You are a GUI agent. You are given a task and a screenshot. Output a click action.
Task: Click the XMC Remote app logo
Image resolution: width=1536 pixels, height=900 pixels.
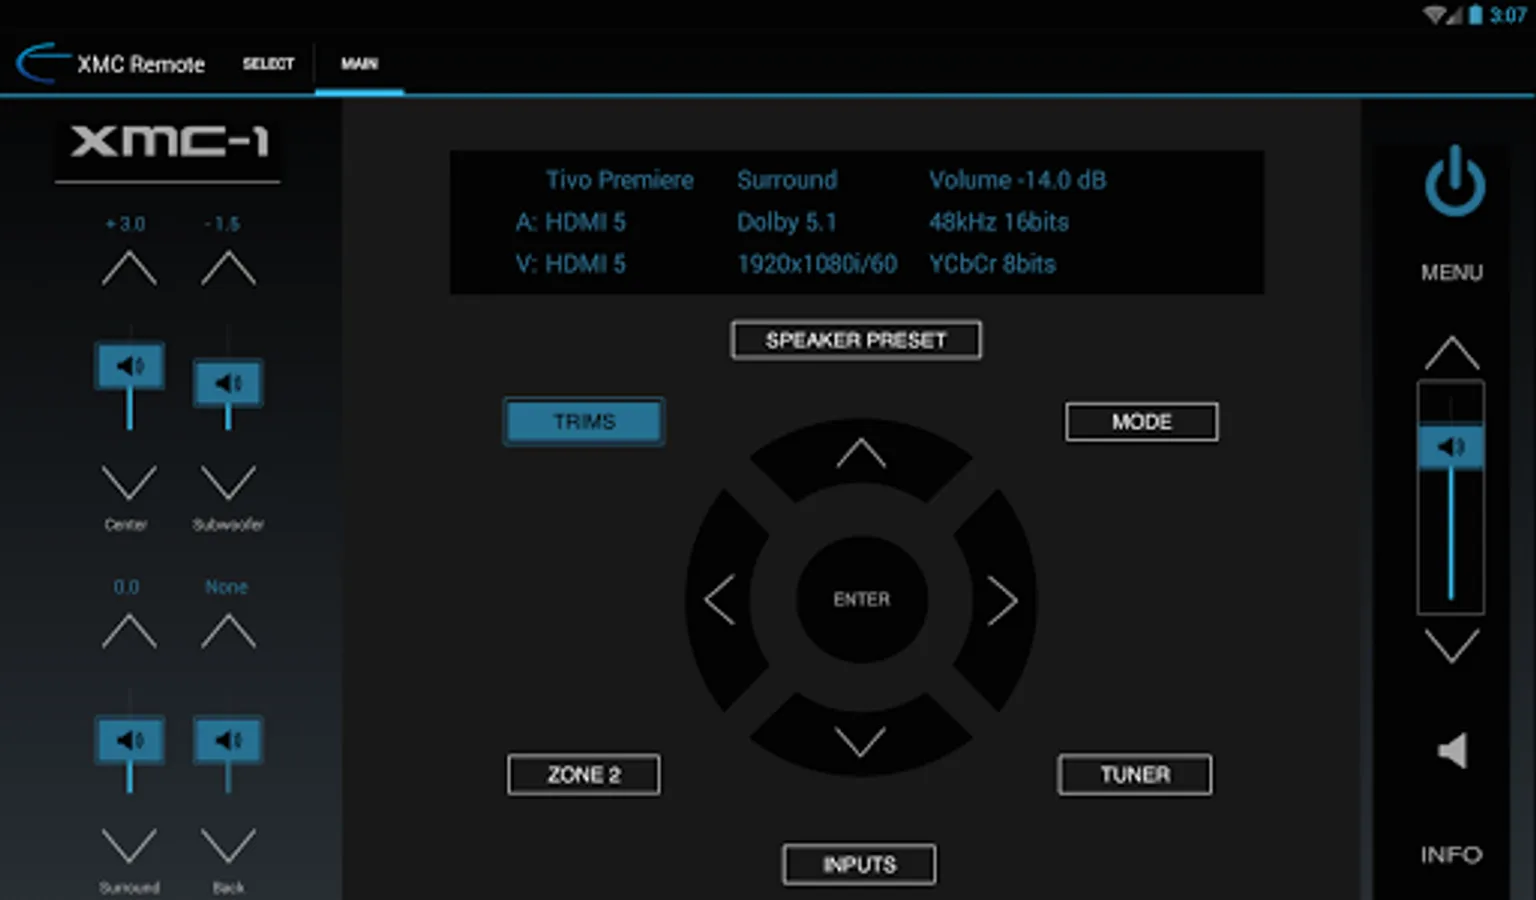(x=42, y=63)
